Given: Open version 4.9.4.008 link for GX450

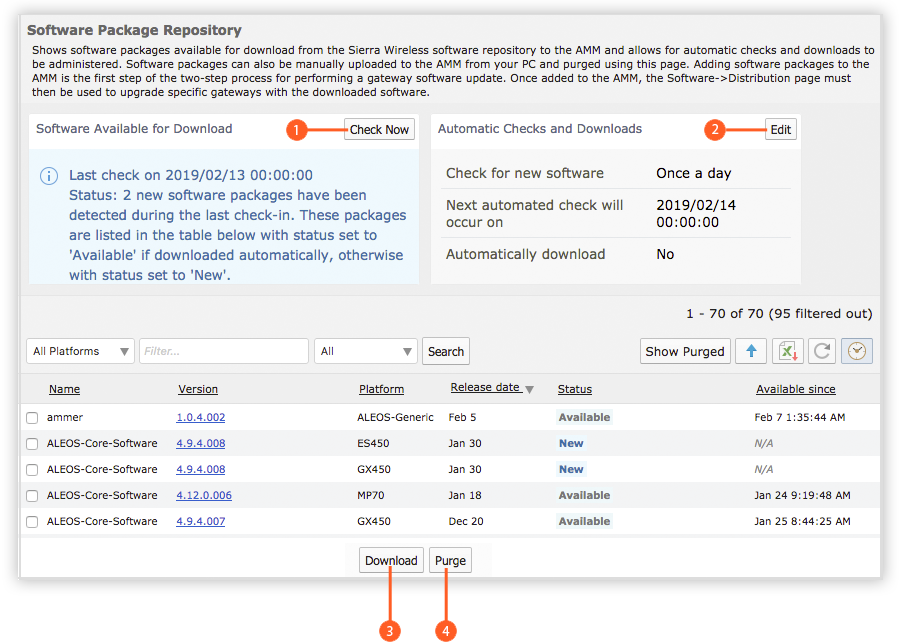Looking at the screenshot, I should 200,469.
